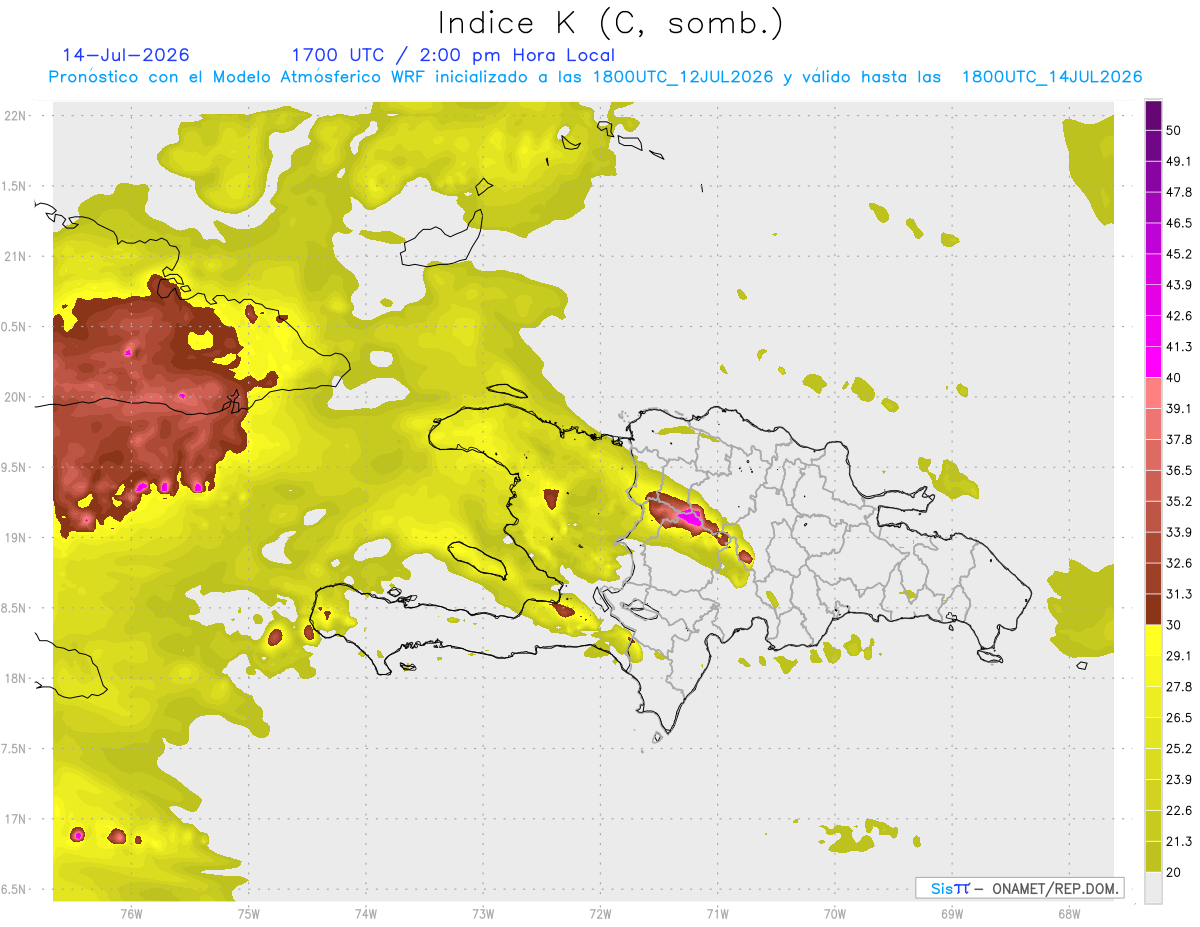Click the '70W' longitude label
This screenshot has width=1200, height=927.
[x=835, y=913]
